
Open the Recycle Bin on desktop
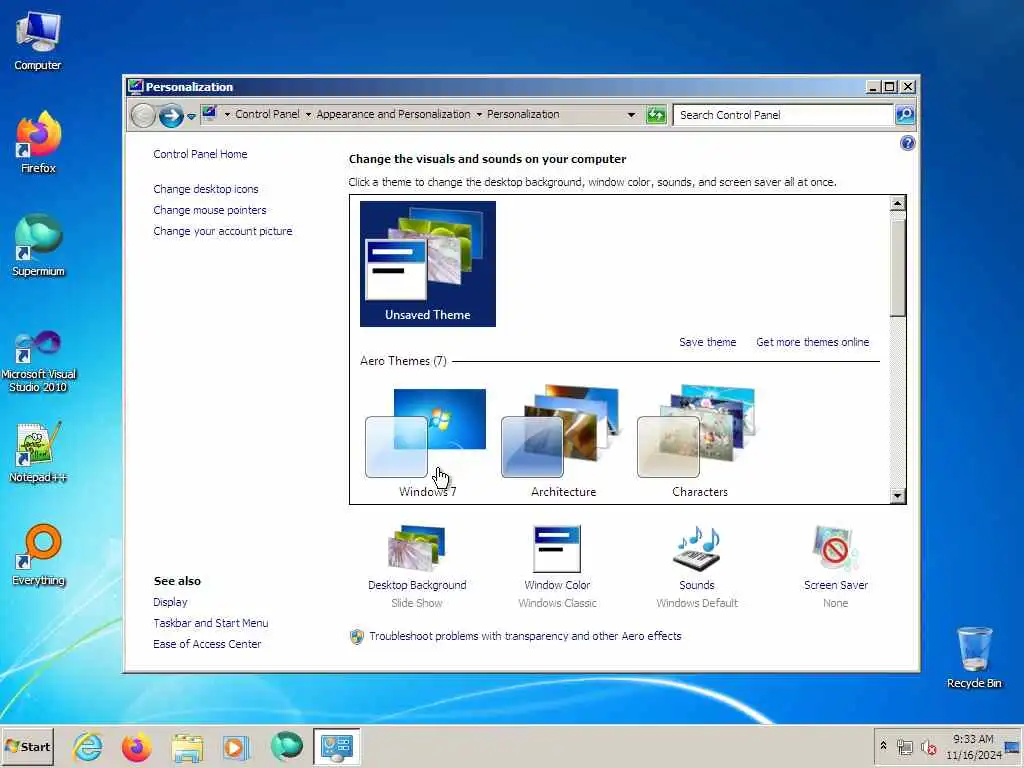click(x=974, y=658)
